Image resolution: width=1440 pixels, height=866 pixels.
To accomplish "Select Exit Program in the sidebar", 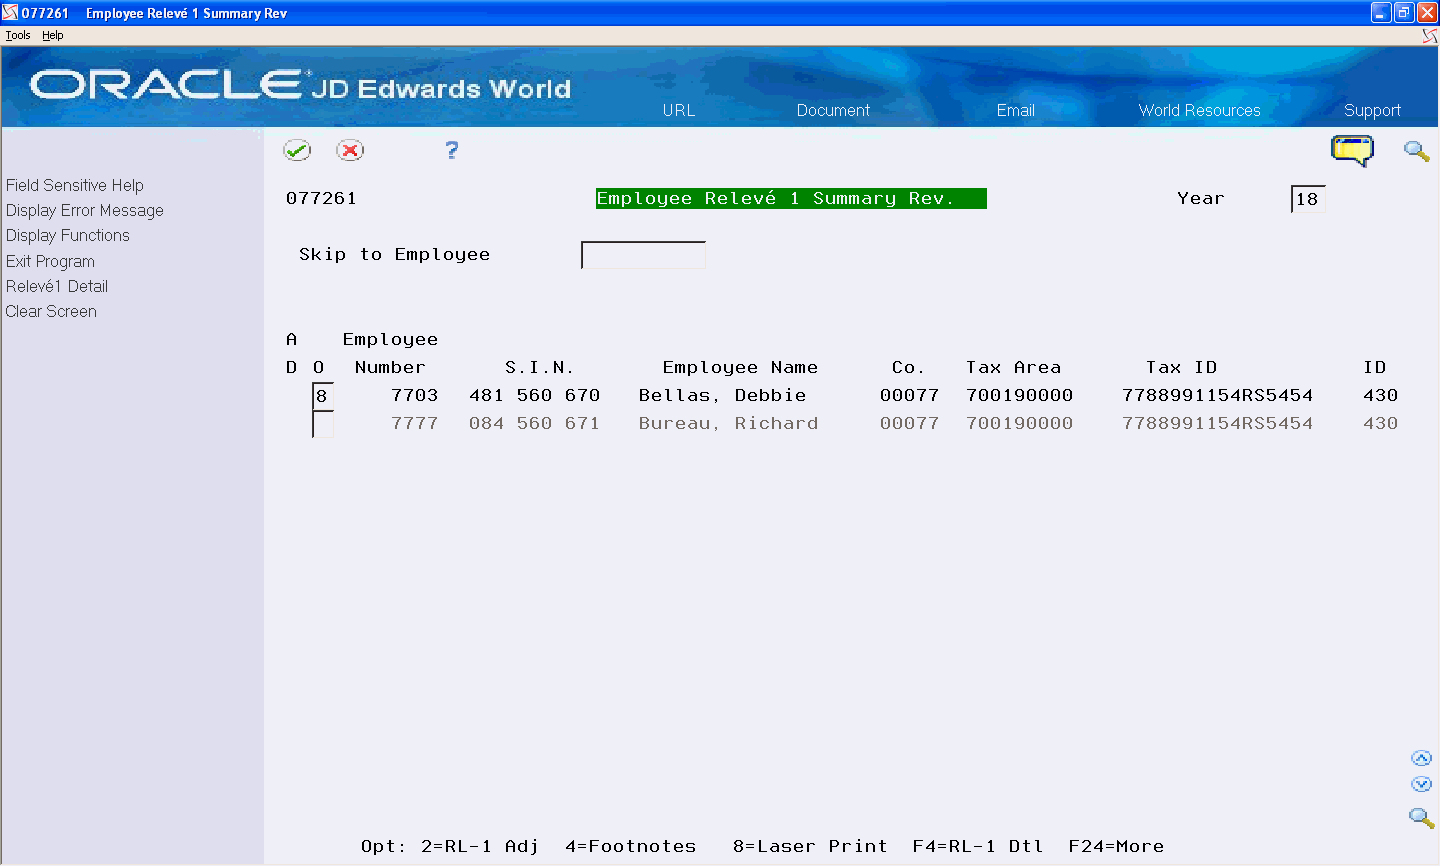I will tap(50, 261).
